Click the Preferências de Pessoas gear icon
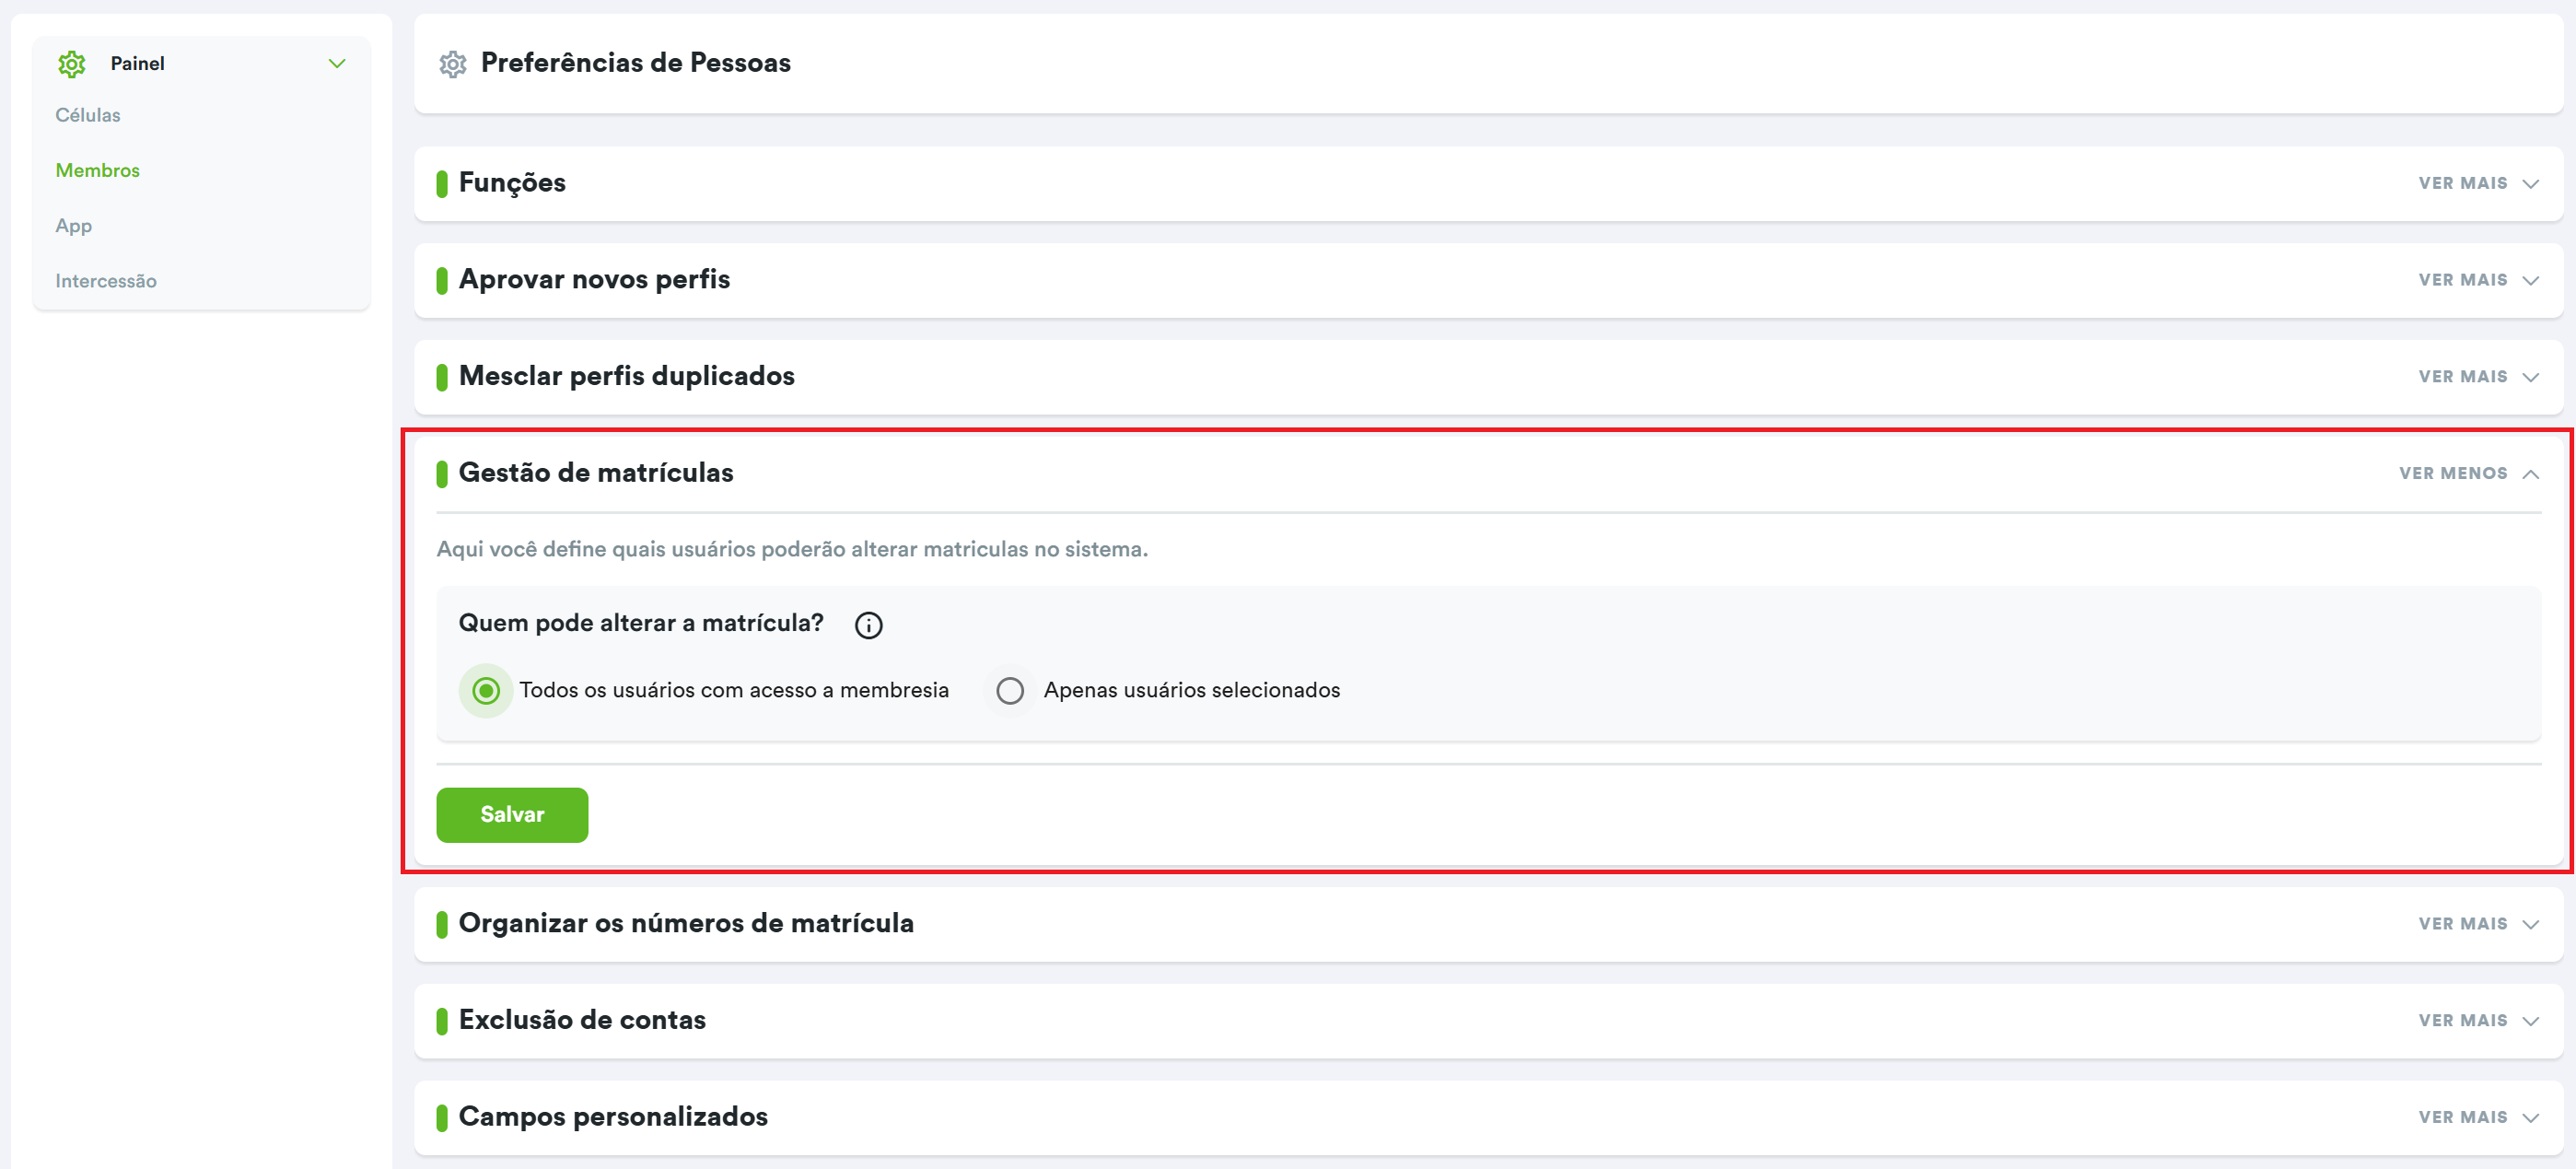Screen dimensions: 2576x1169 (x=453, y=64)
